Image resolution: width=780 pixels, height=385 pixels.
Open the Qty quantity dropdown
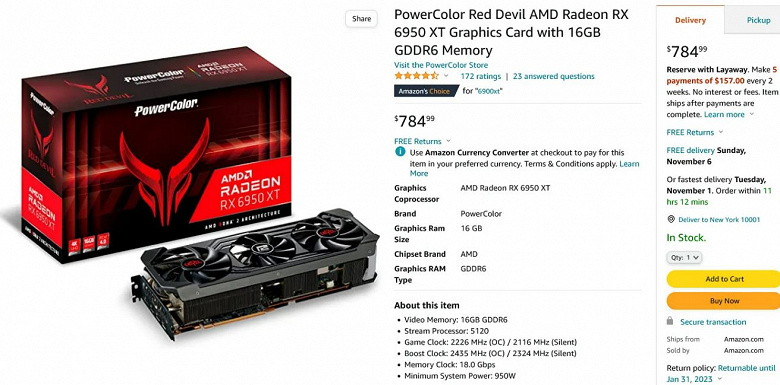pos(684,258)
